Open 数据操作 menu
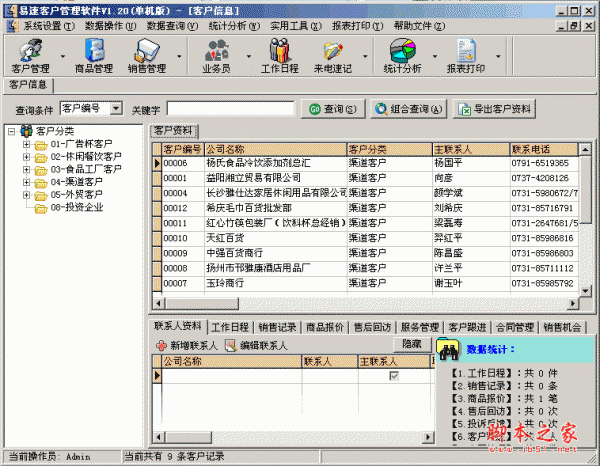Viewport: 600px width, 466px height. coord(110,26)
